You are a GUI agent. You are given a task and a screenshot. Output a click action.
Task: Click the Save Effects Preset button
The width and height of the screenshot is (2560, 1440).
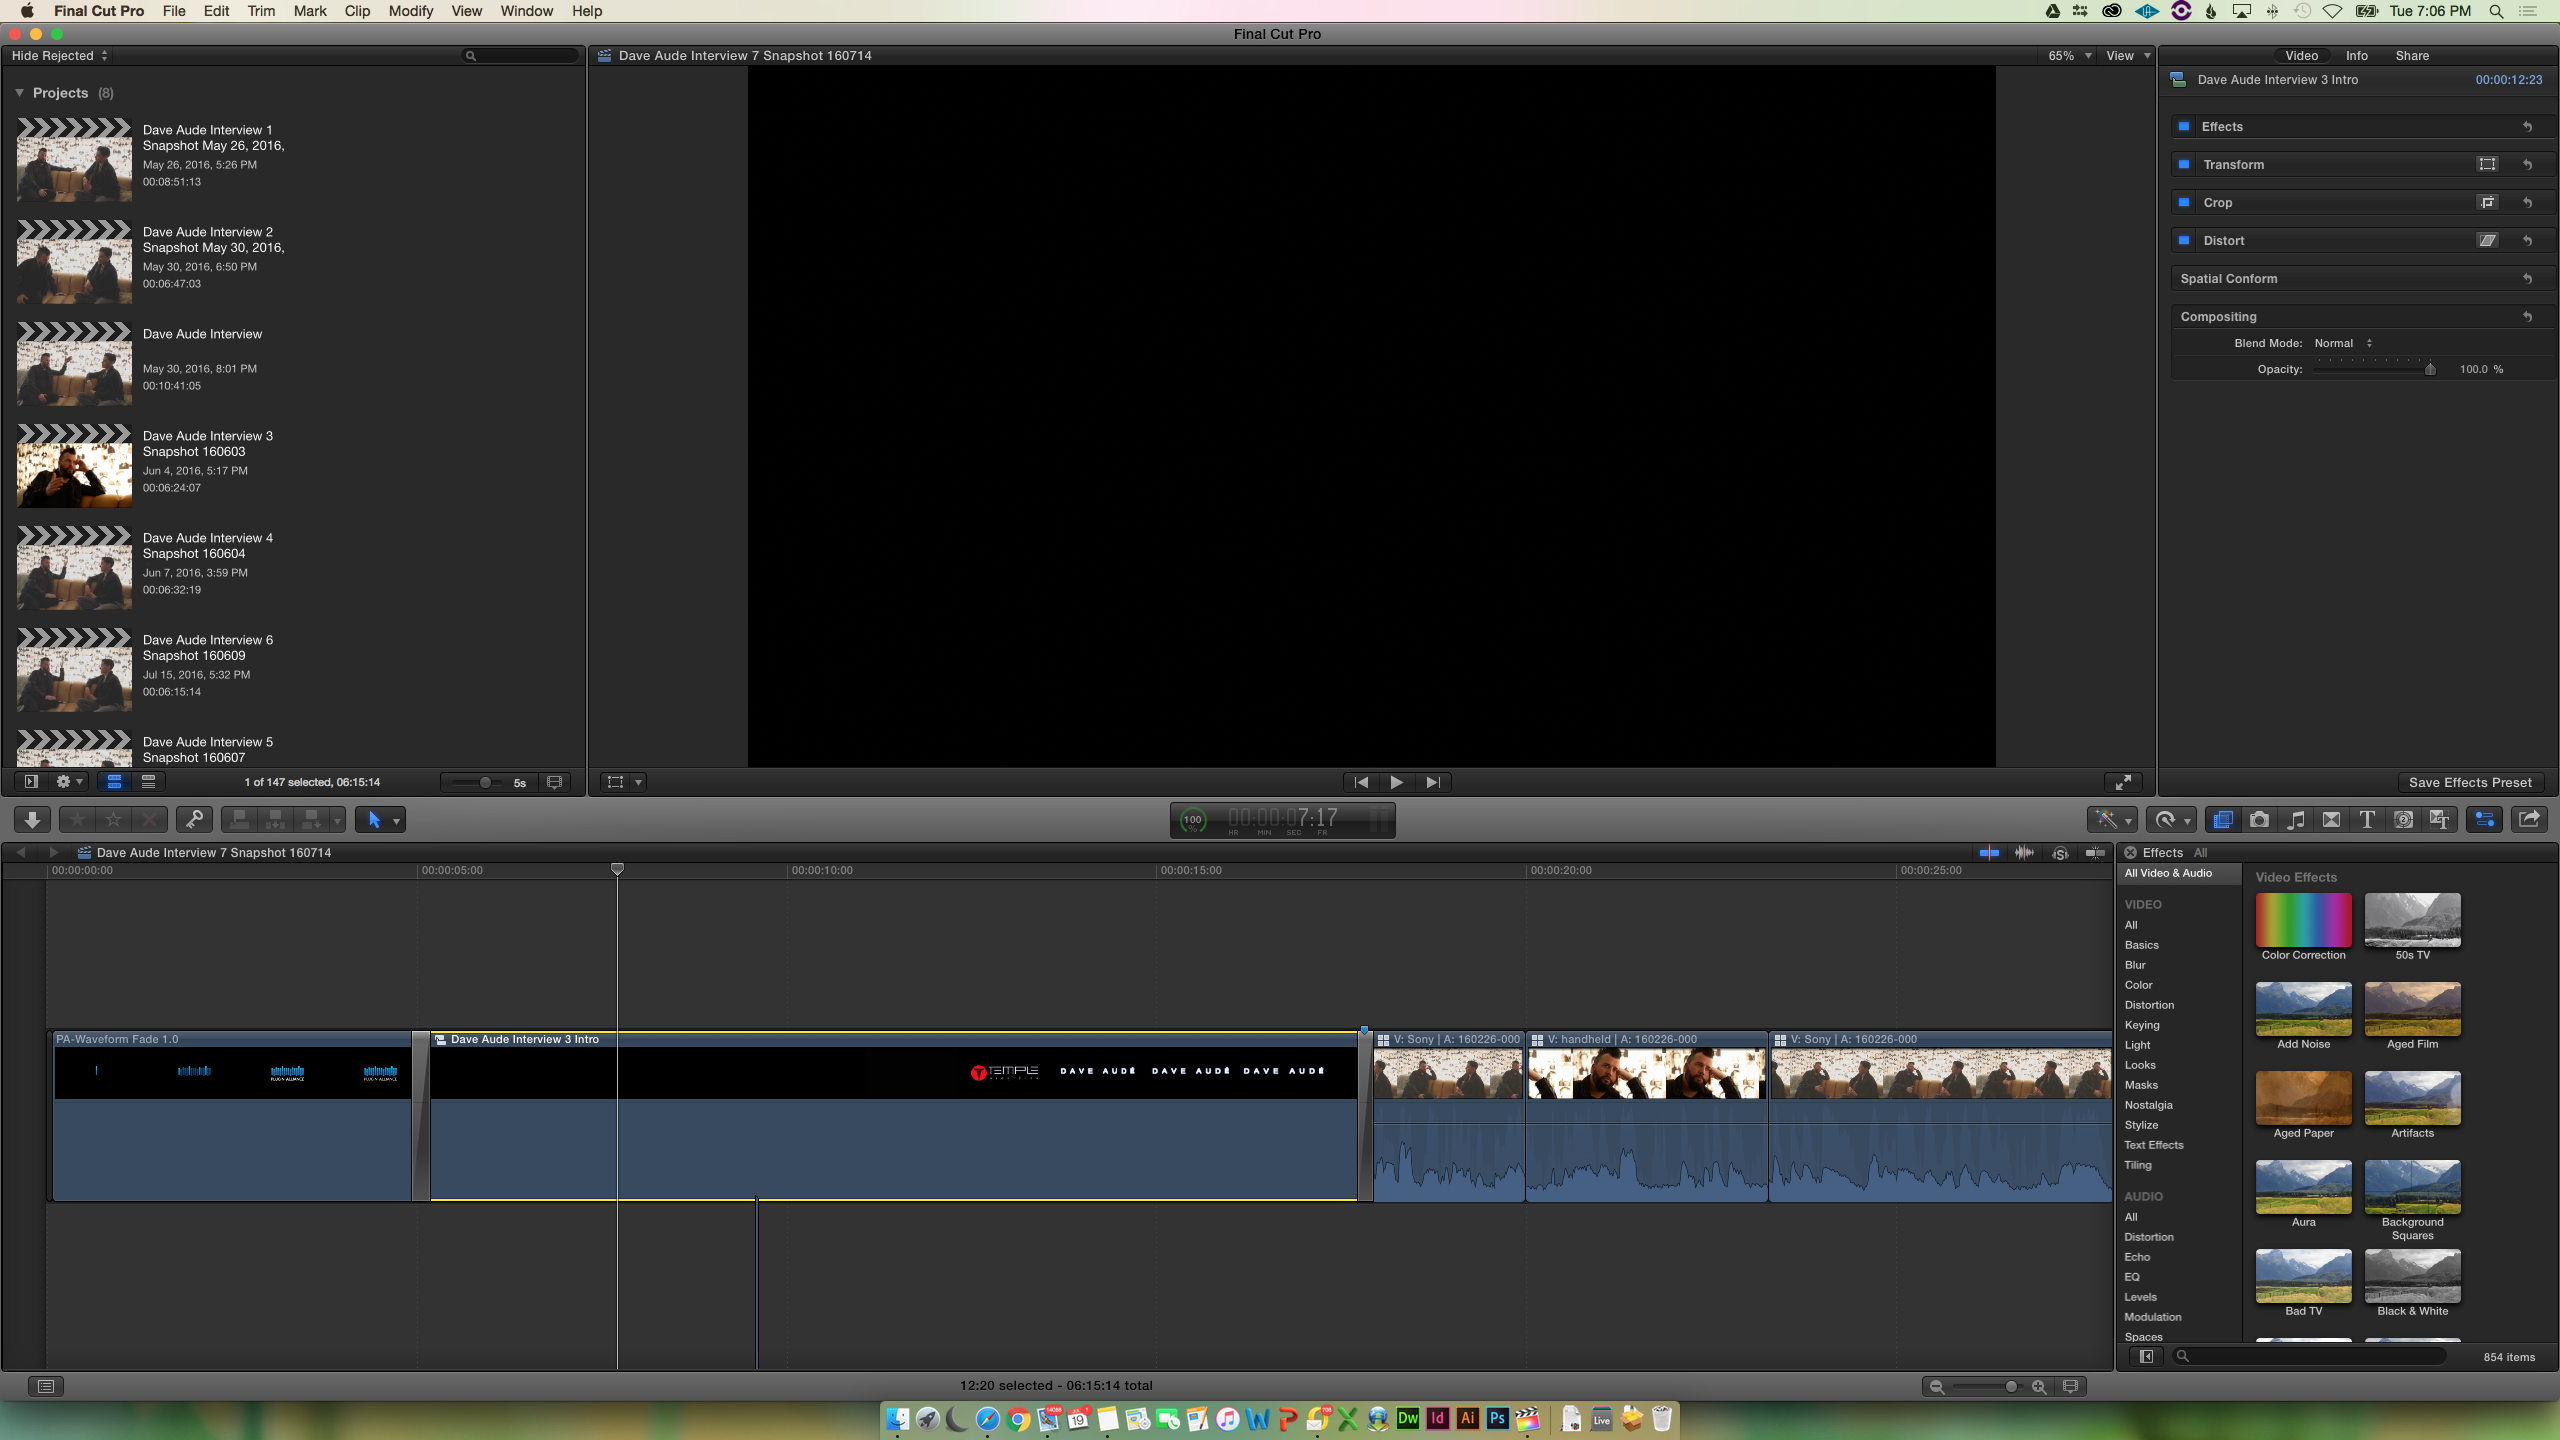[2469, 782]
